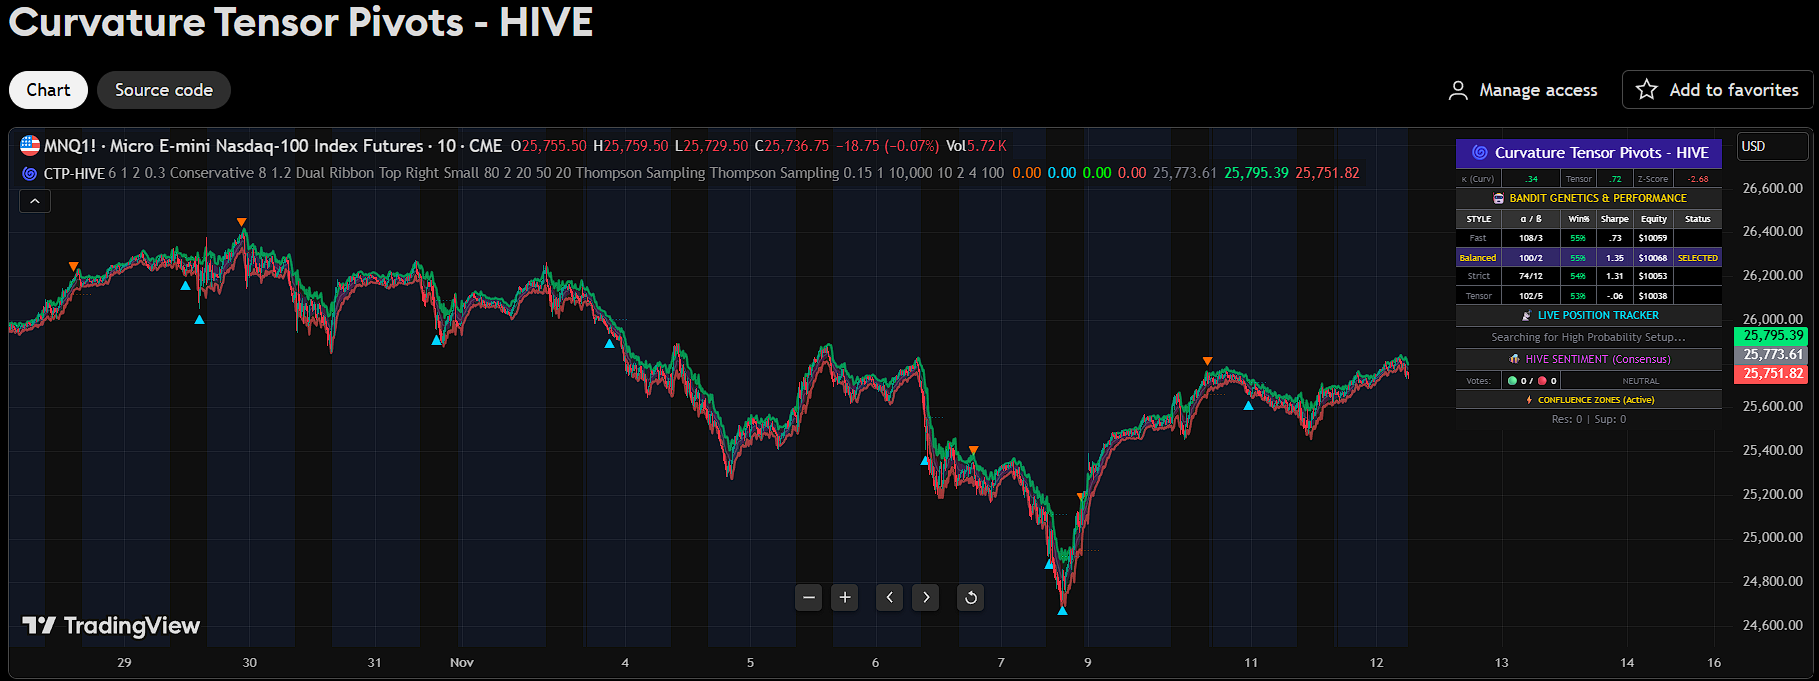Click the Equity column header
The height and width of the screenshot is (681, 1819).
pos(1654,219)
